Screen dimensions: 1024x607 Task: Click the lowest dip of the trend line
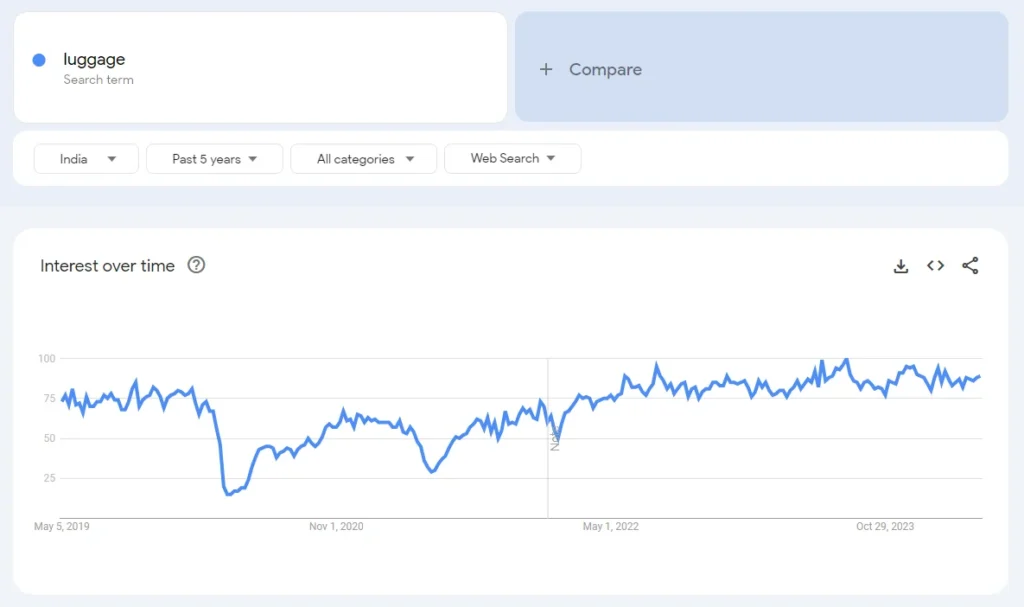pyautogui.click(x=229, y=494)
